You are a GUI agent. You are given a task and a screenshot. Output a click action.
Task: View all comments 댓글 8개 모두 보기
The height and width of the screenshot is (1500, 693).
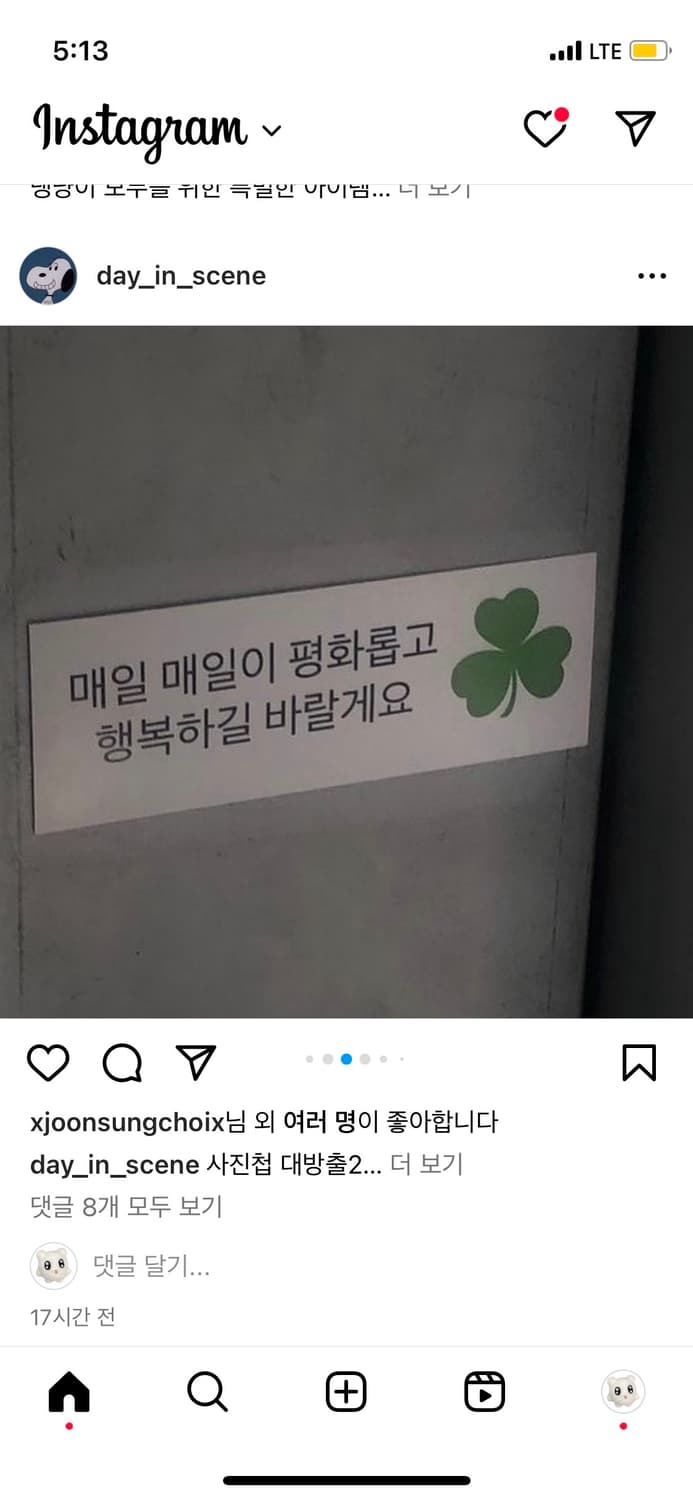[126, 1207]
